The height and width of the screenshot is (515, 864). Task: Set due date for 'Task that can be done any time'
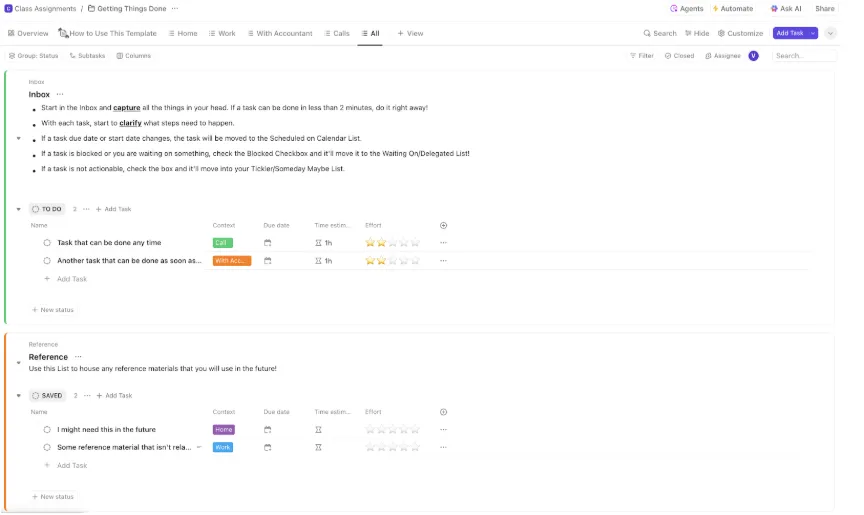pyautogui.click(x=268, y=243)
